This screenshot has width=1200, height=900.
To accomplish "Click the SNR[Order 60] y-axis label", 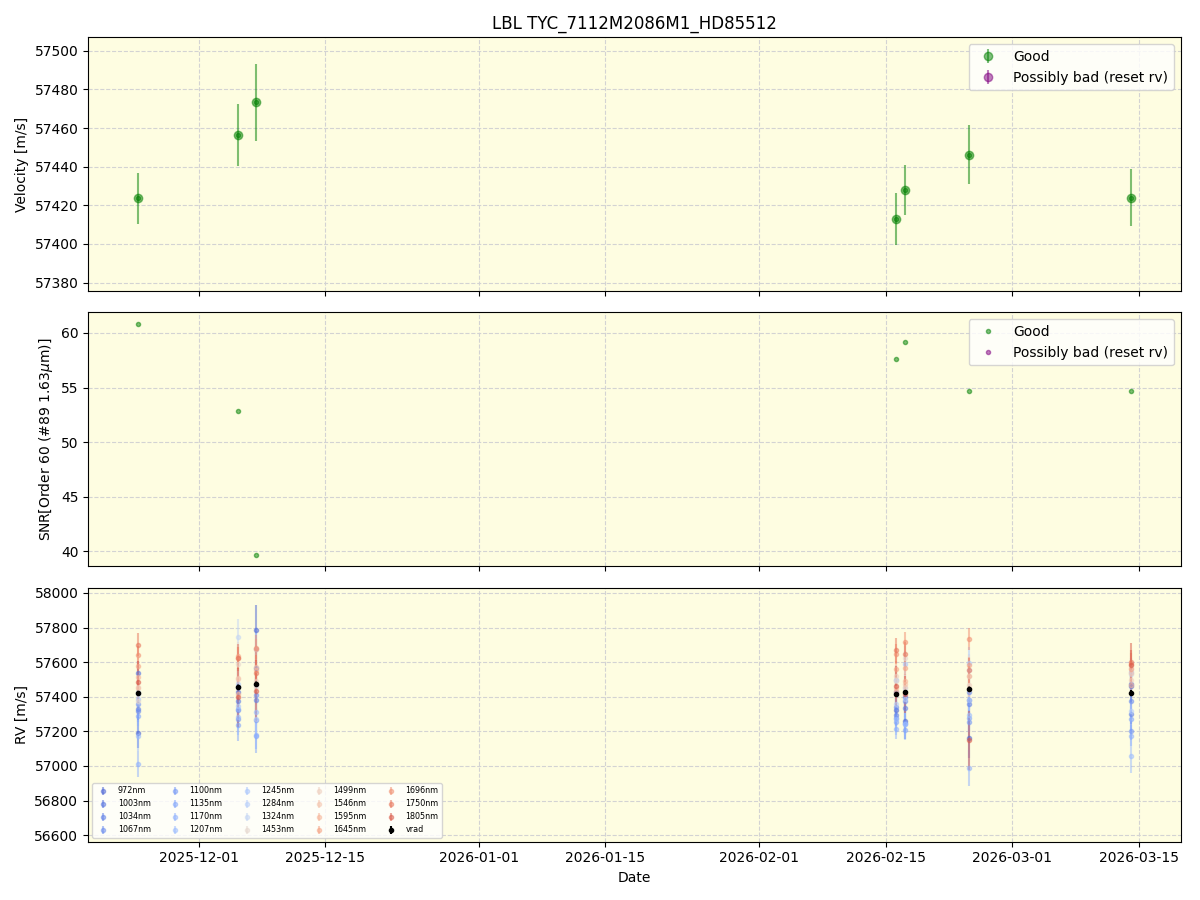I will (45, 439).
